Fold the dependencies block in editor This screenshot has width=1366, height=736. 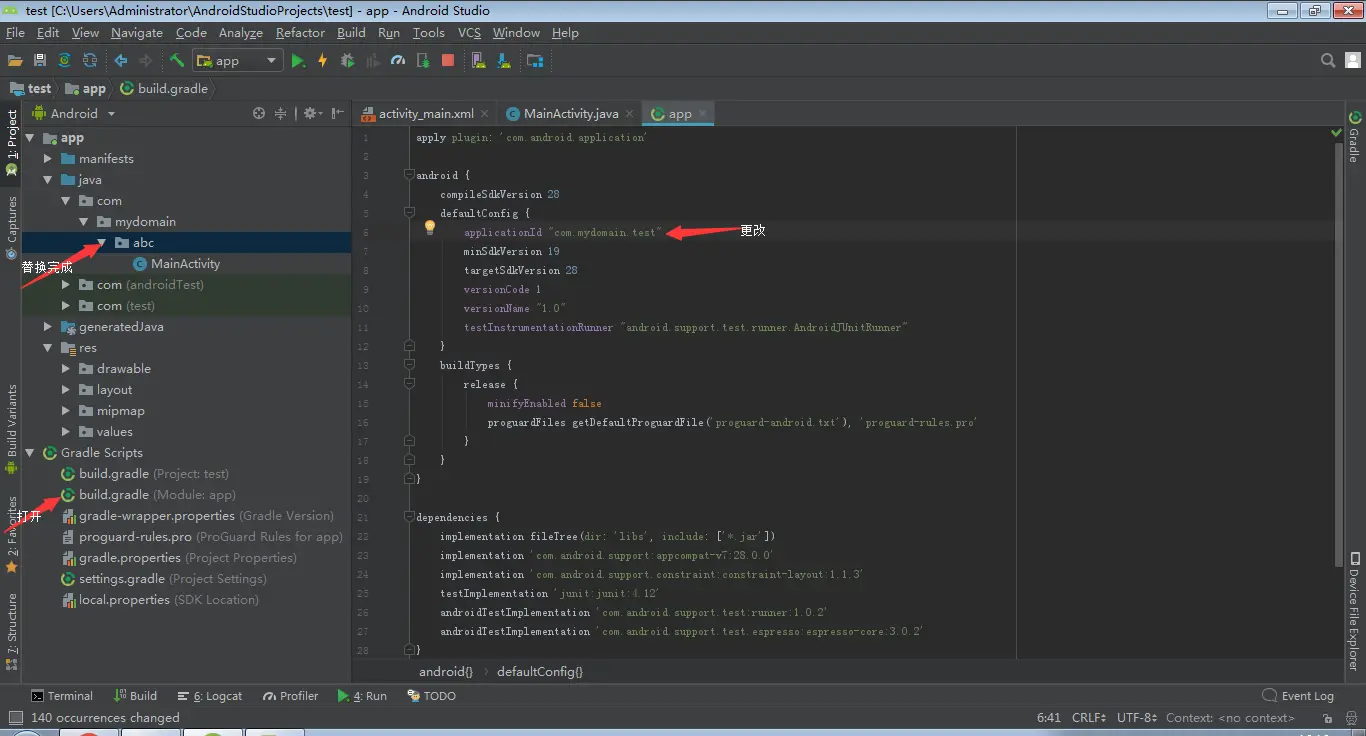tap(409, 517)
